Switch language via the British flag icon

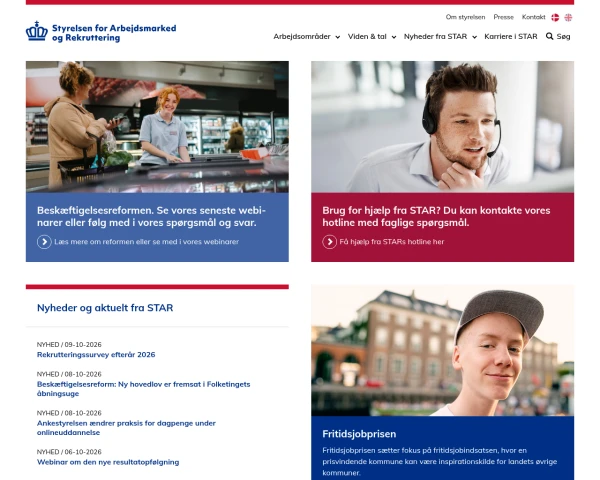coord(568,17)
